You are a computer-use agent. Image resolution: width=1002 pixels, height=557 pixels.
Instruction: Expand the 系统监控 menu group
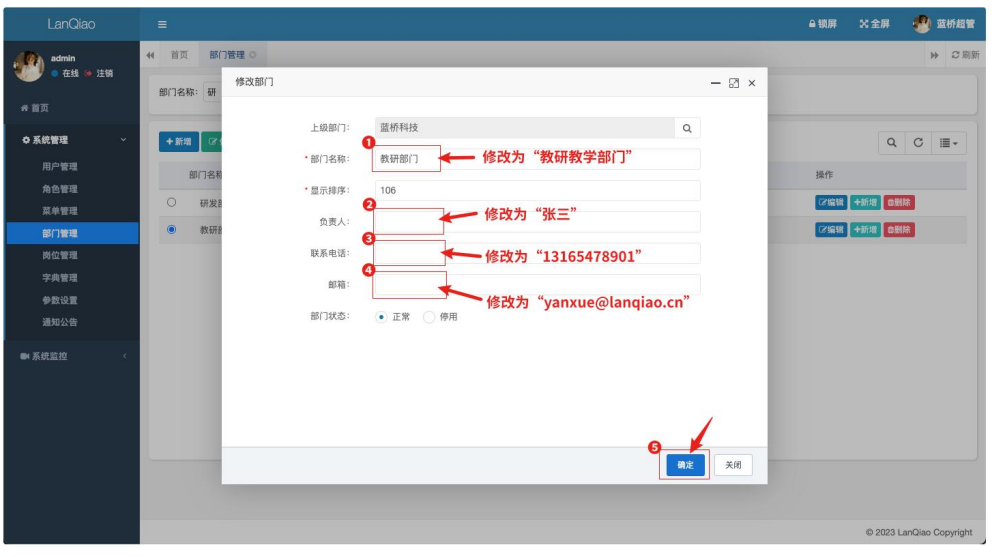[72, 356]
